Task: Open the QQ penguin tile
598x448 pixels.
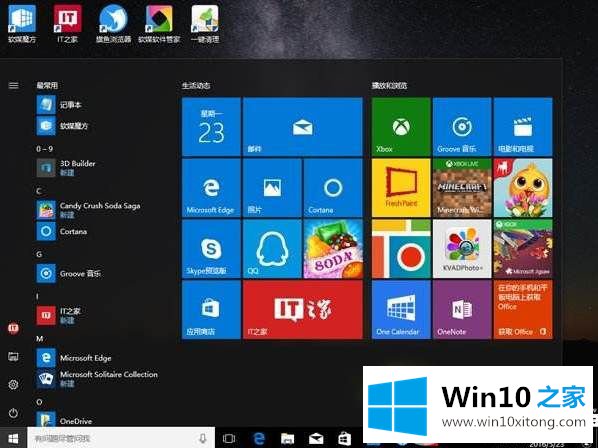Action: (272, 249)
